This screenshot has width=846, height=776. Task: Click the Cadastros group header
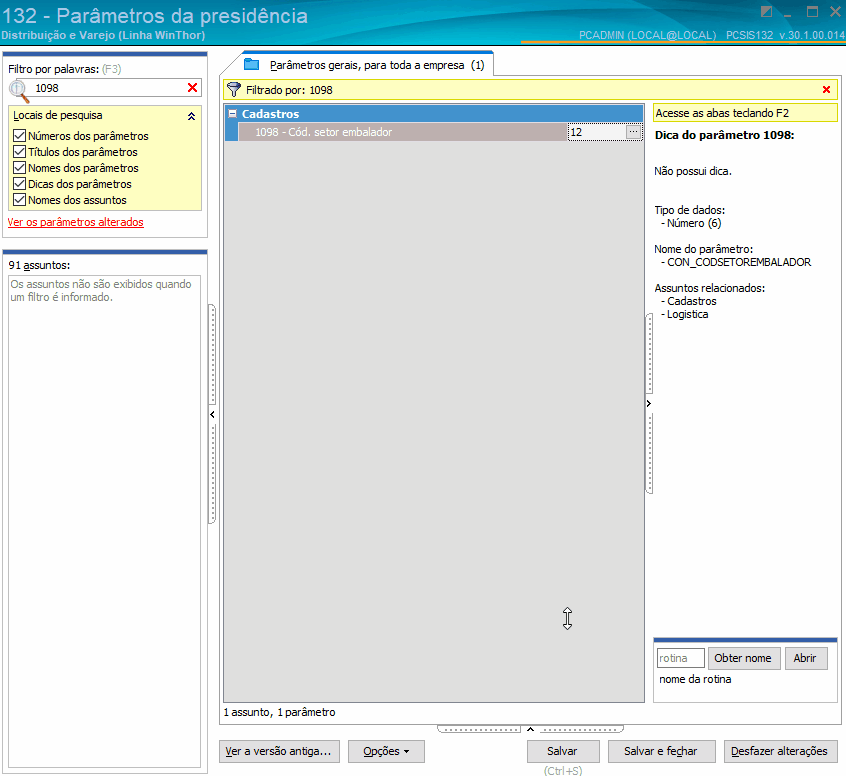pos(434,113)
